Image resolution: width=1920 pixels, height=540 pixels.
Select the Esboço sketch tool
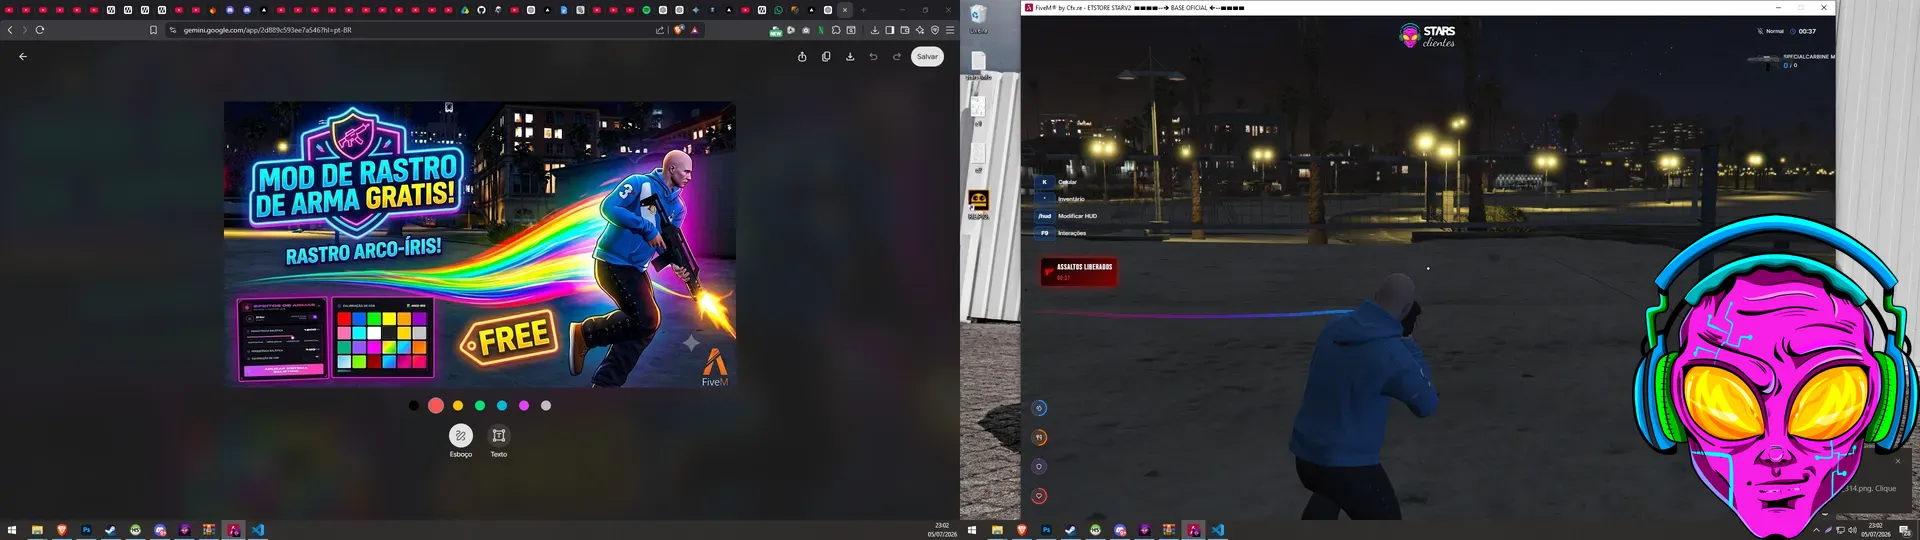coord(460,436)
